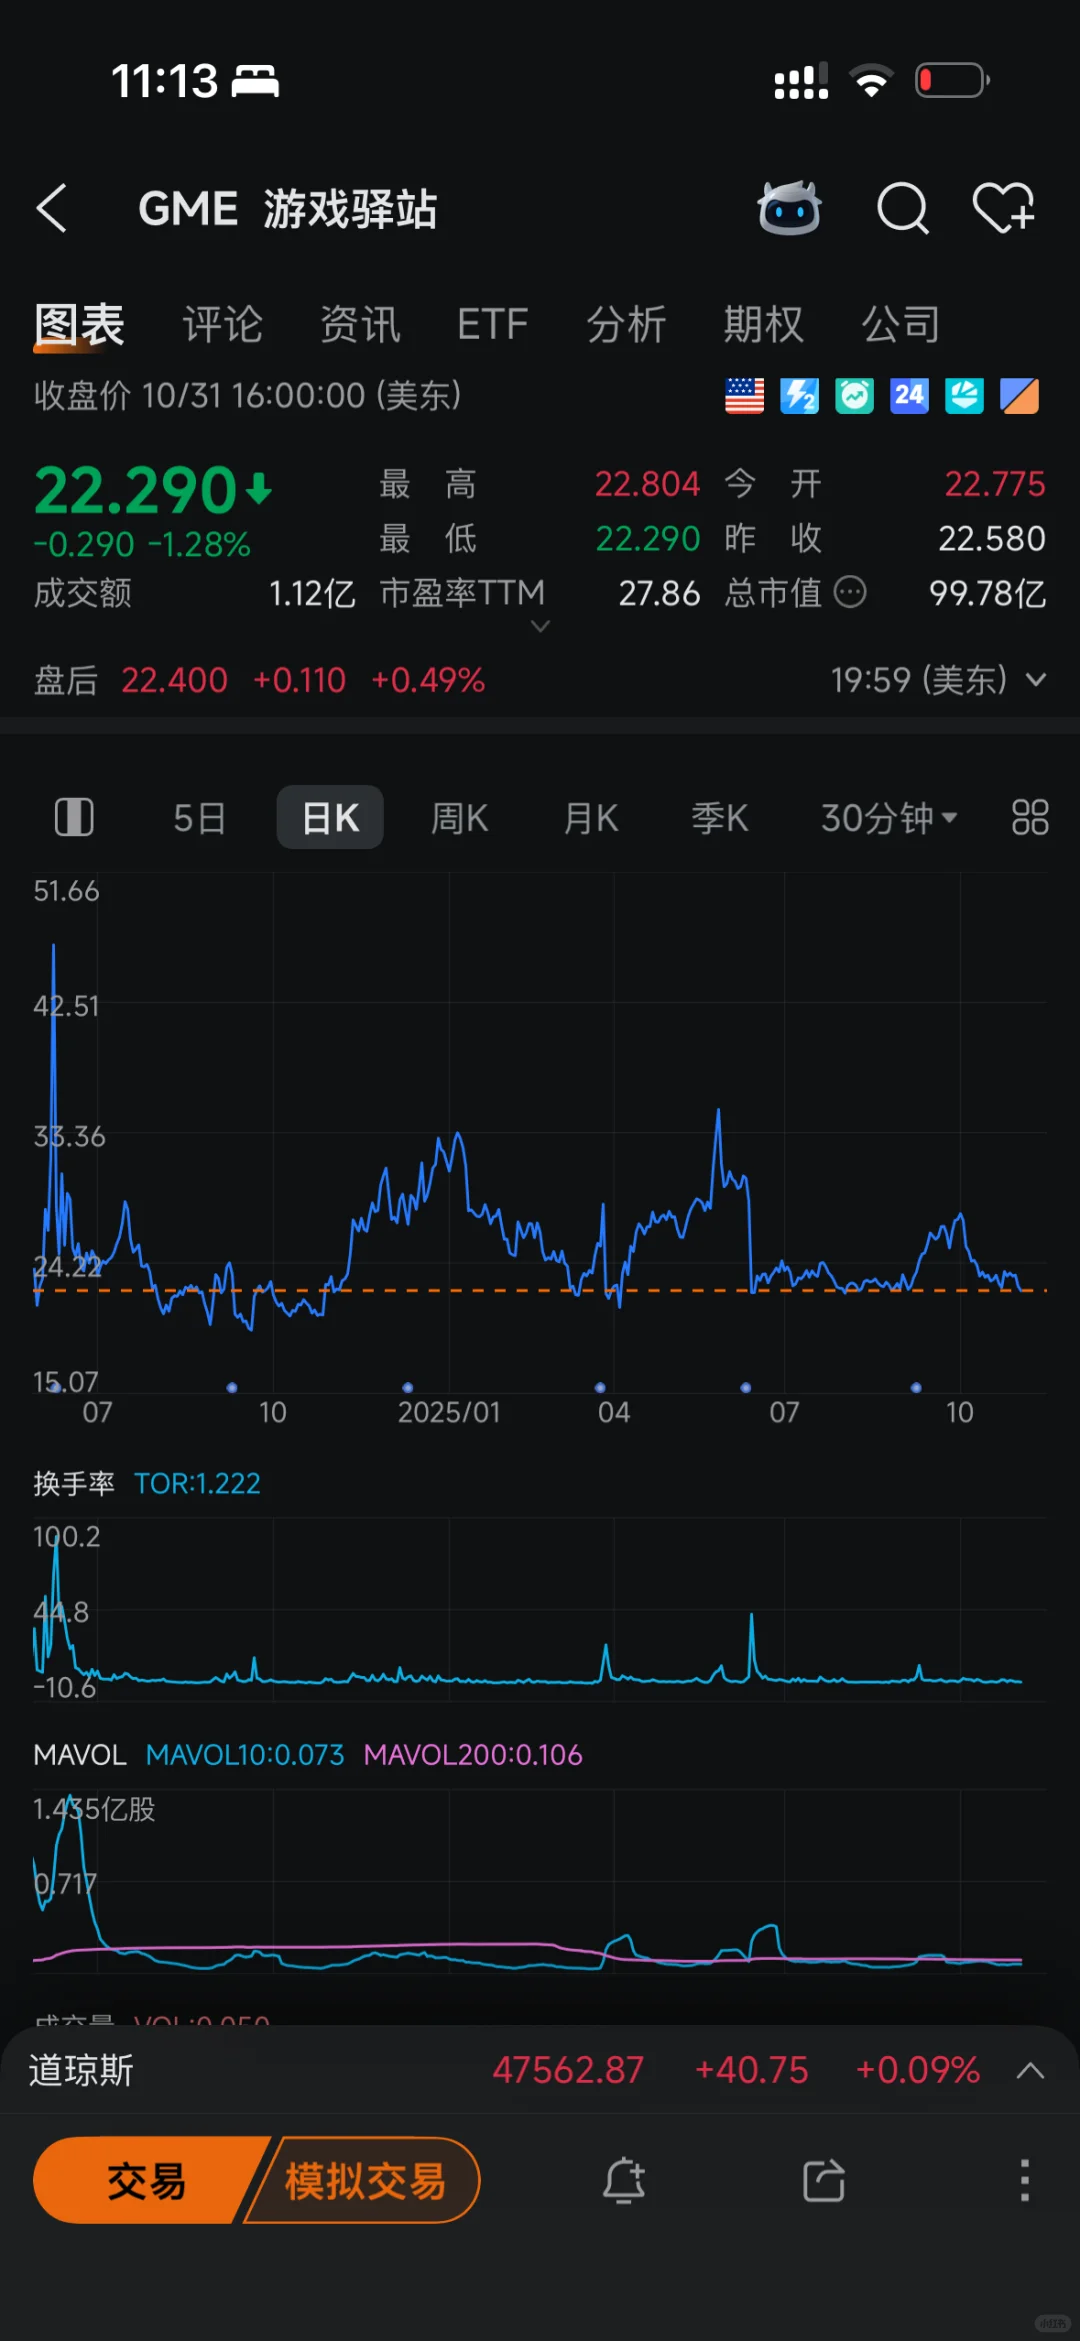The image size is (1080, 2341).
Task: Select the 5日 chart period
Action: pyautogui.click(x=199, y=818)
